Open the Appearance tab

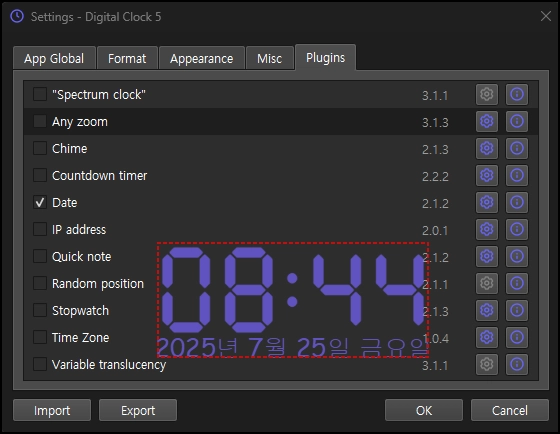point(202,58)
